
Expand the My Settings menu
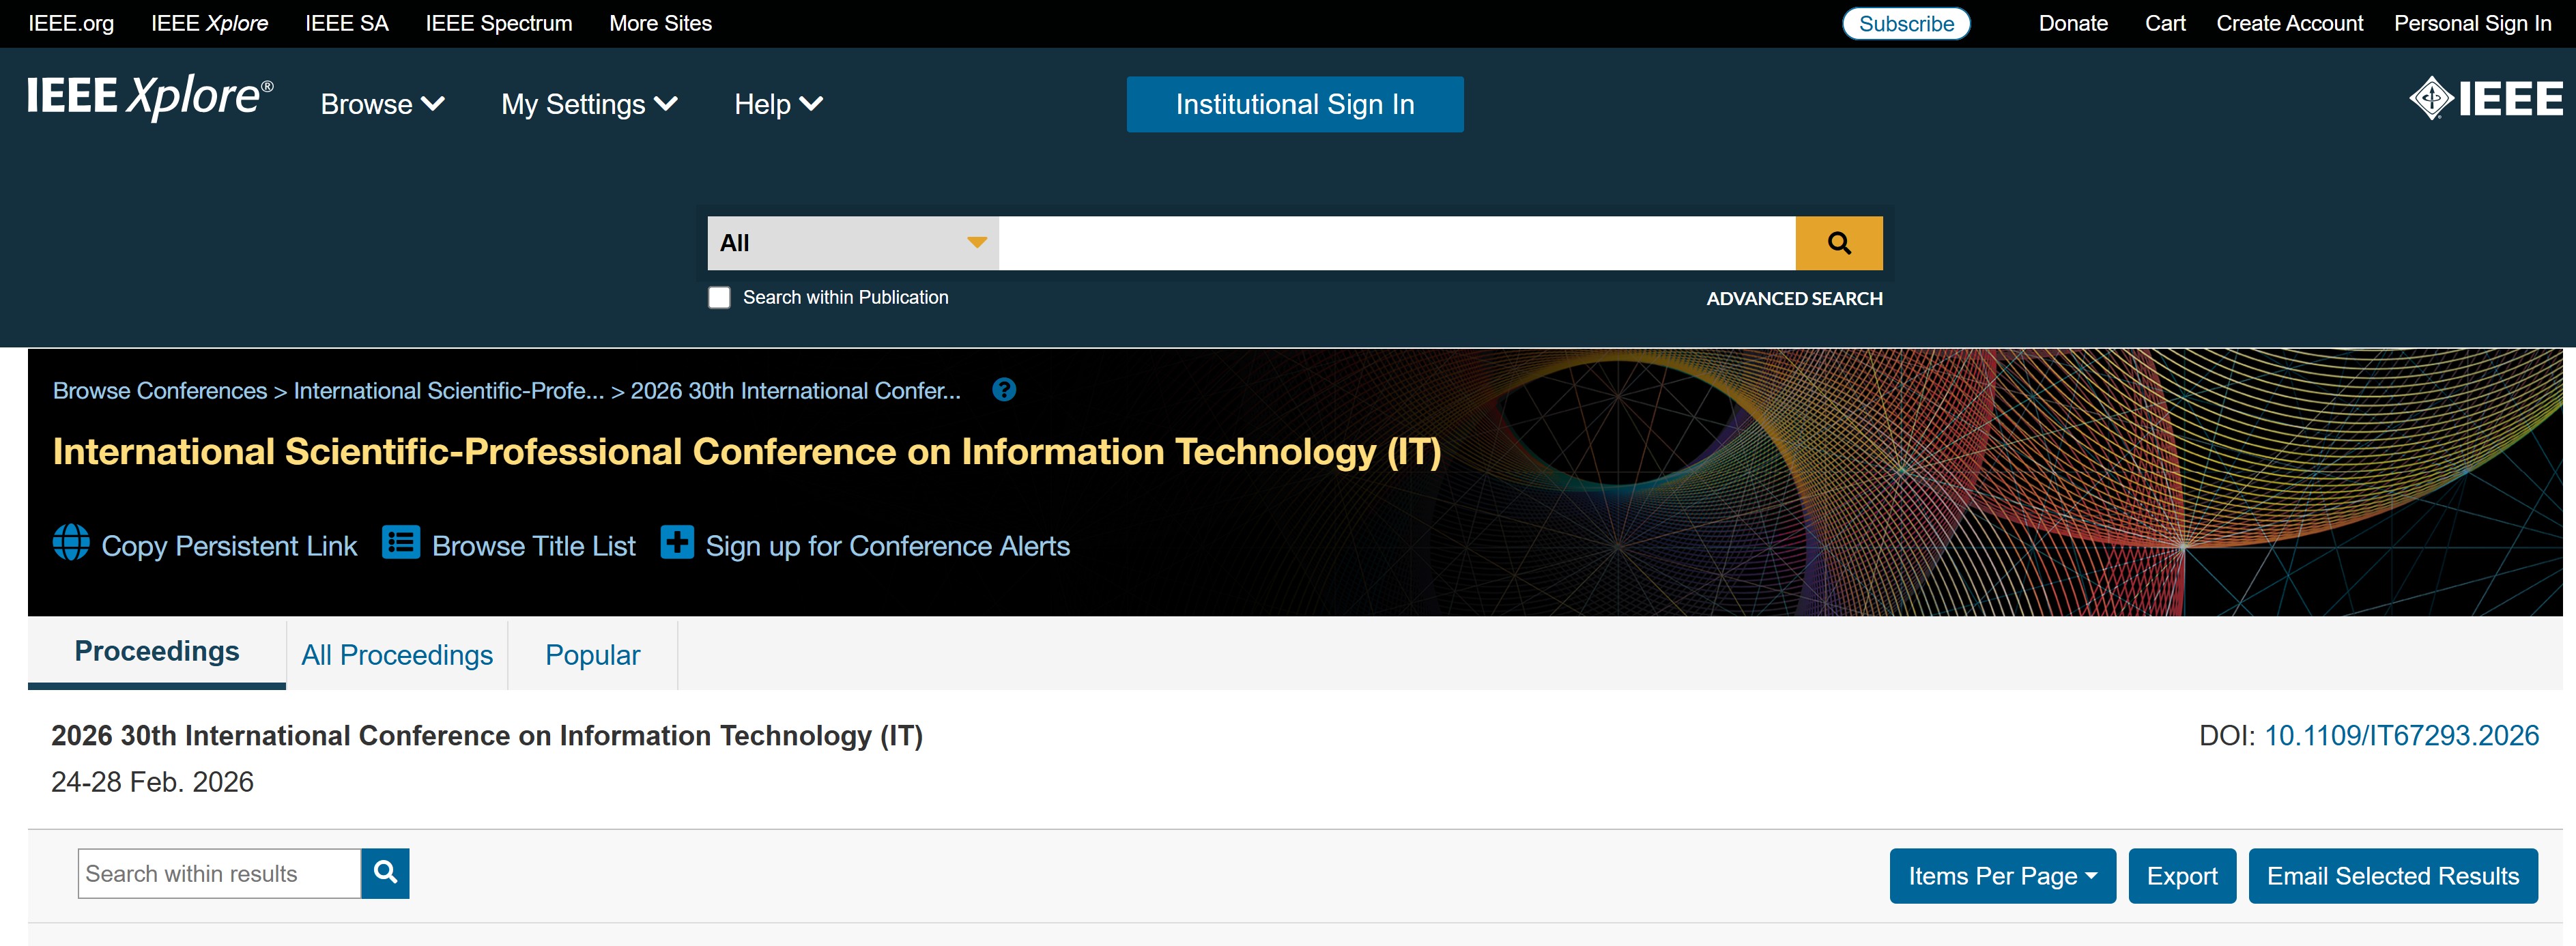pos(589,104)
